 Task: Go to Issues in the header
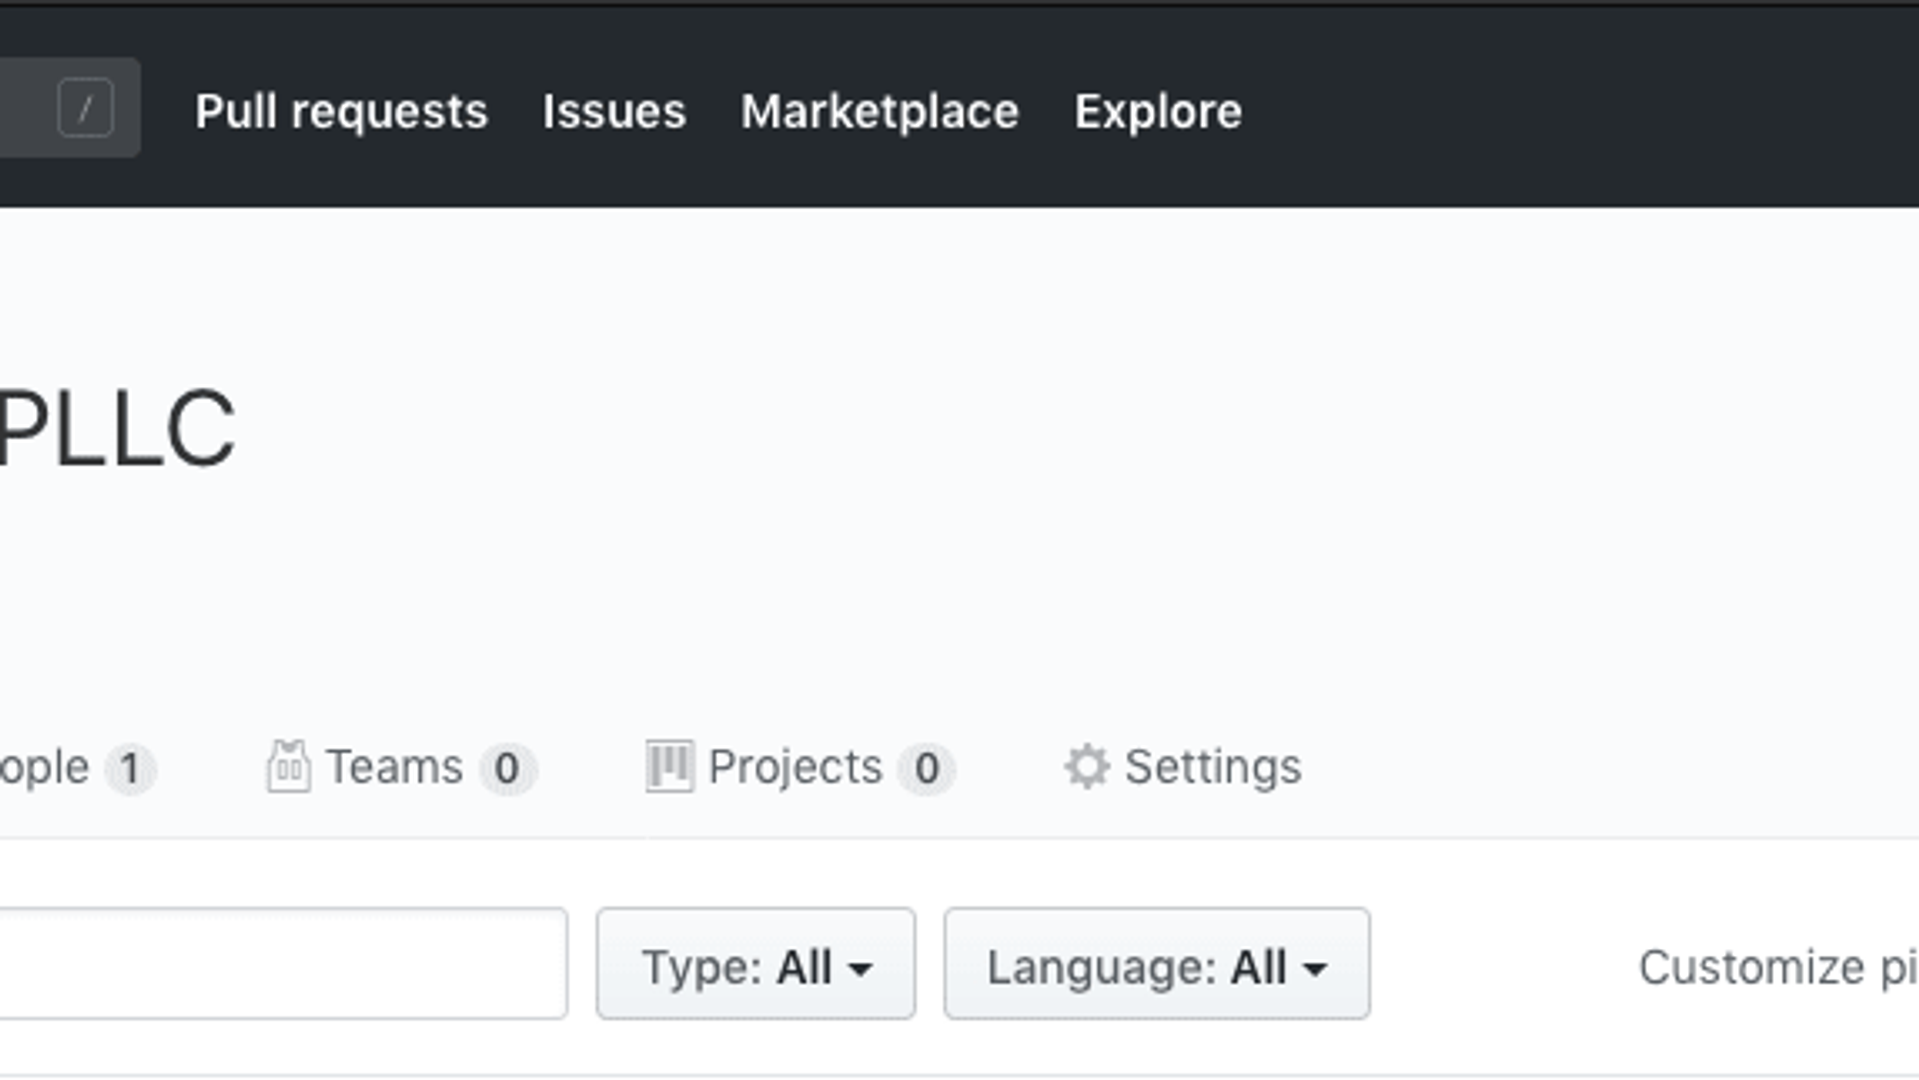614,111
